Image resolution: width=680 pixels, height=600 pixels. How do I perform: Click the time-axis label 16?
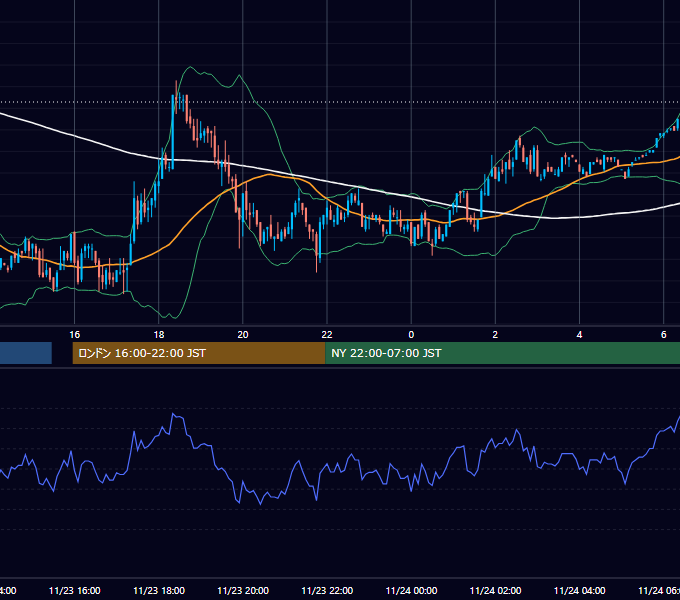[x=75, y=334]
